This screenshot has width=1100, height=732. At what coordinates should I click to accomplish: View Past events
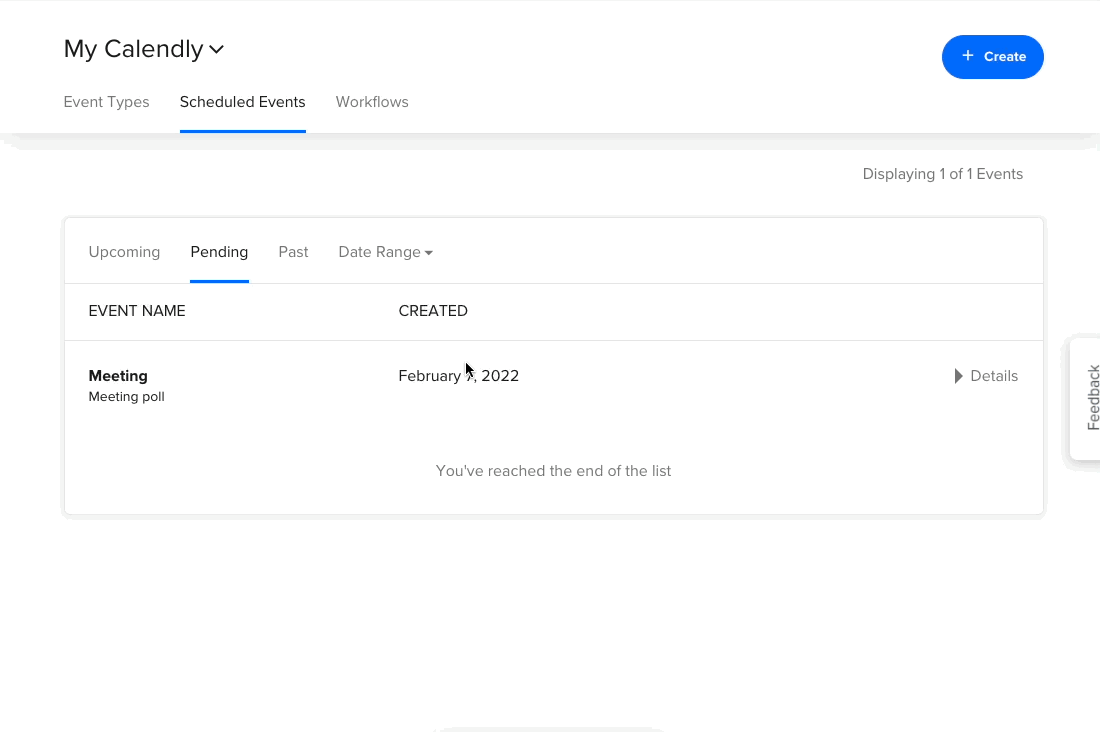(293, 252)
